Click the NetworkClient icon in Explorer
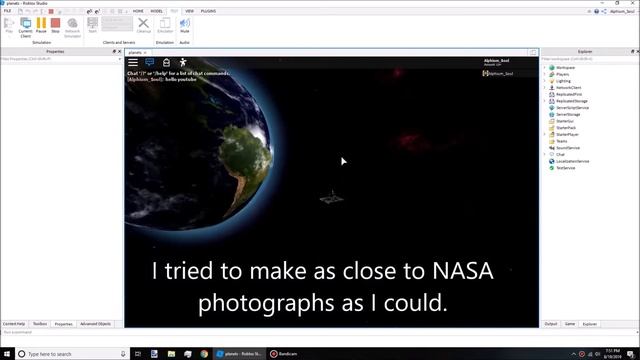Viewport: 640px width, 360px height. (x=551, y=87)
